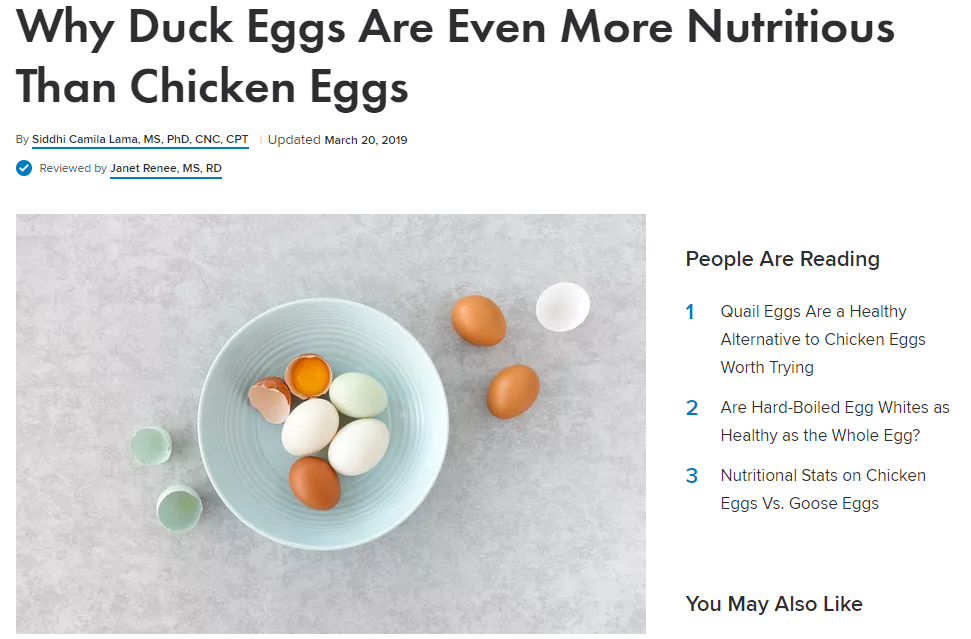This screenshot has height=639, width=971.
Task: Click the 'You May Also Like' heading
Action: pos(774,604)
